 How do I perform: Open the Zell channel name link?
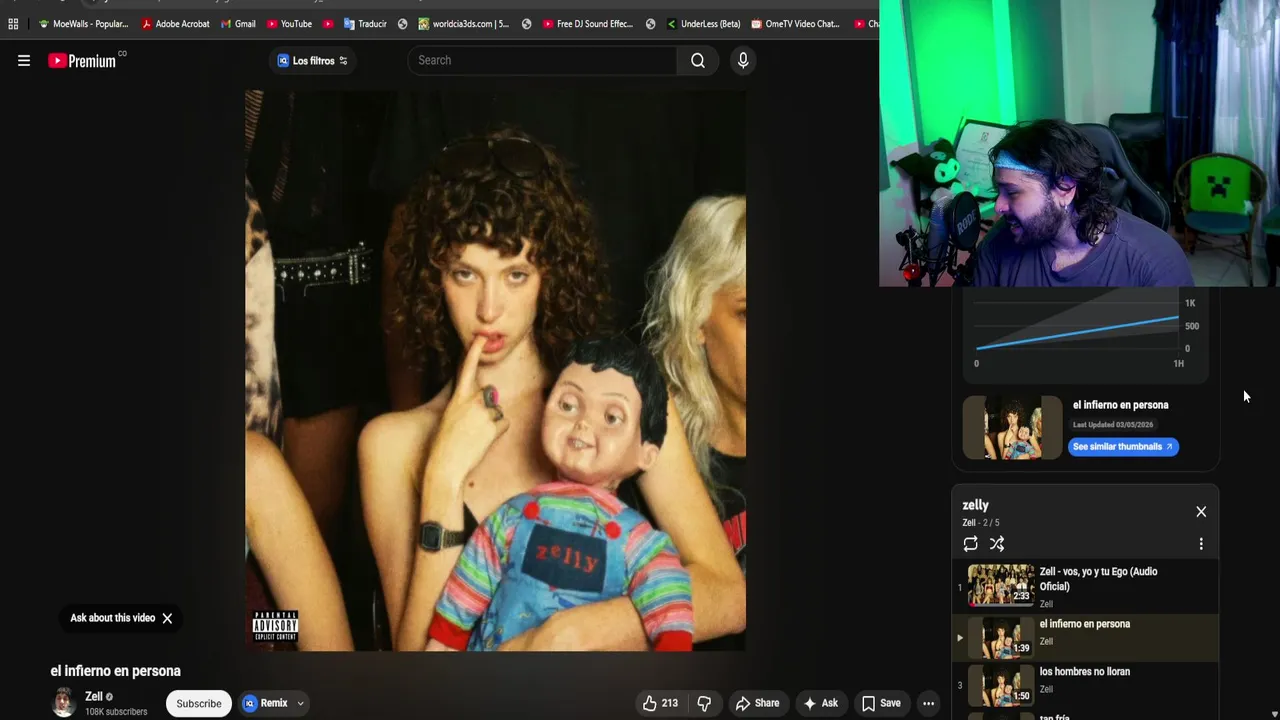pos(94,697)
